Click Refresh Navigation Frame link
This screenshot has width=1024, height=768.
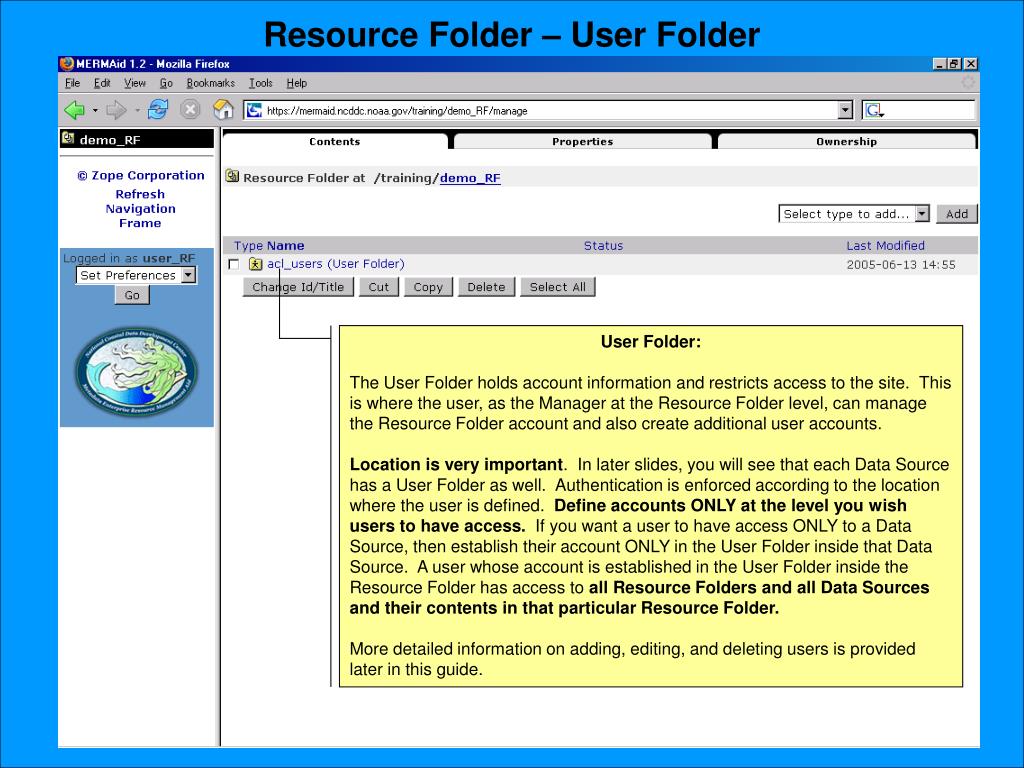(x=140, y=208)
